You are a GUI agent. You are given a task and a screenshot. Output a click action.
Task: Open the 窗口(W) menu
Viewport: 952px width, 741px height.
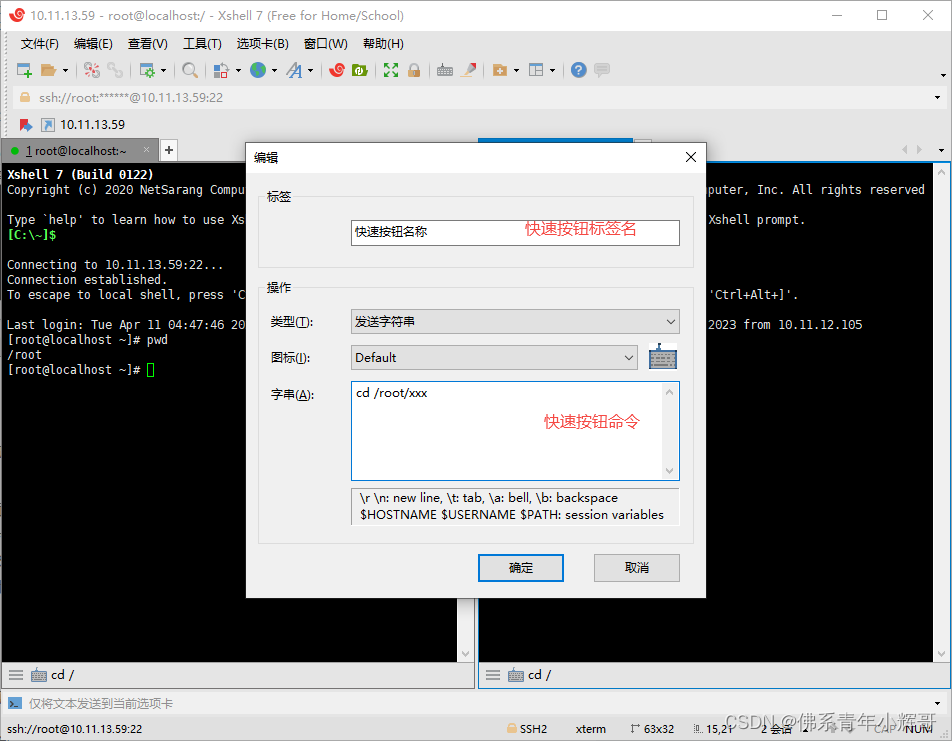click(325, 44)
